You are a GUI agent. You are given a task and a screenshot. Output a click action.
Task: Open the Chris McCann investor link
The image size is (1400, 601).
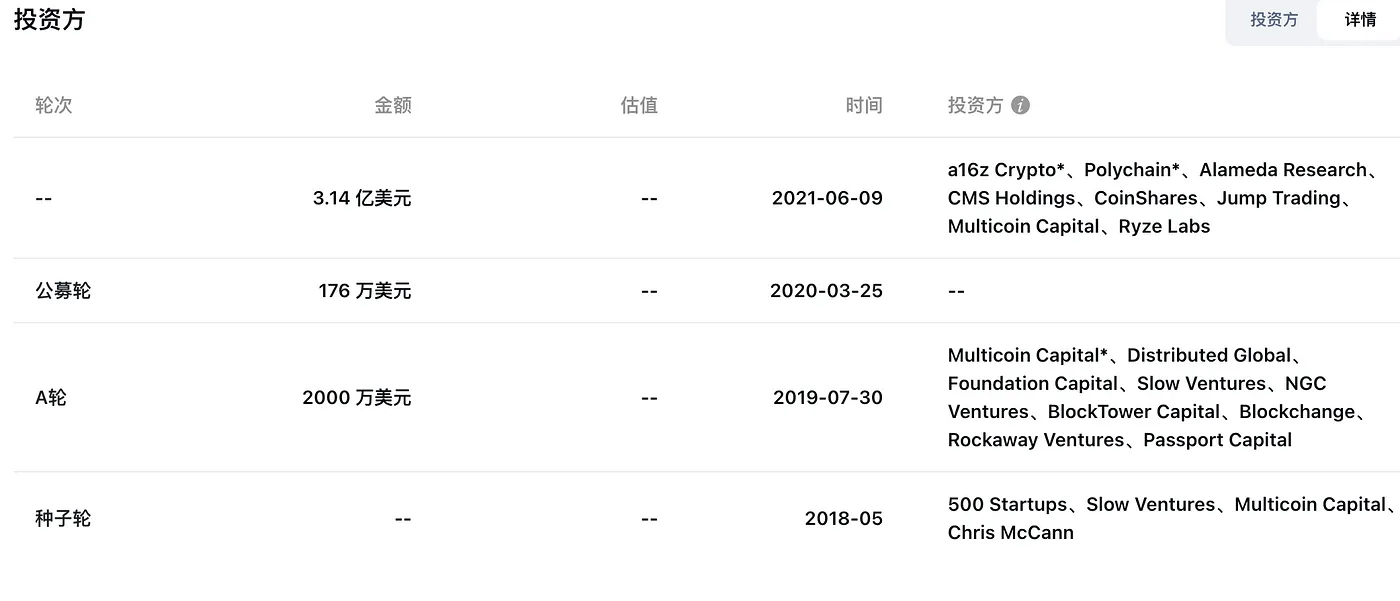(1010, 532)
